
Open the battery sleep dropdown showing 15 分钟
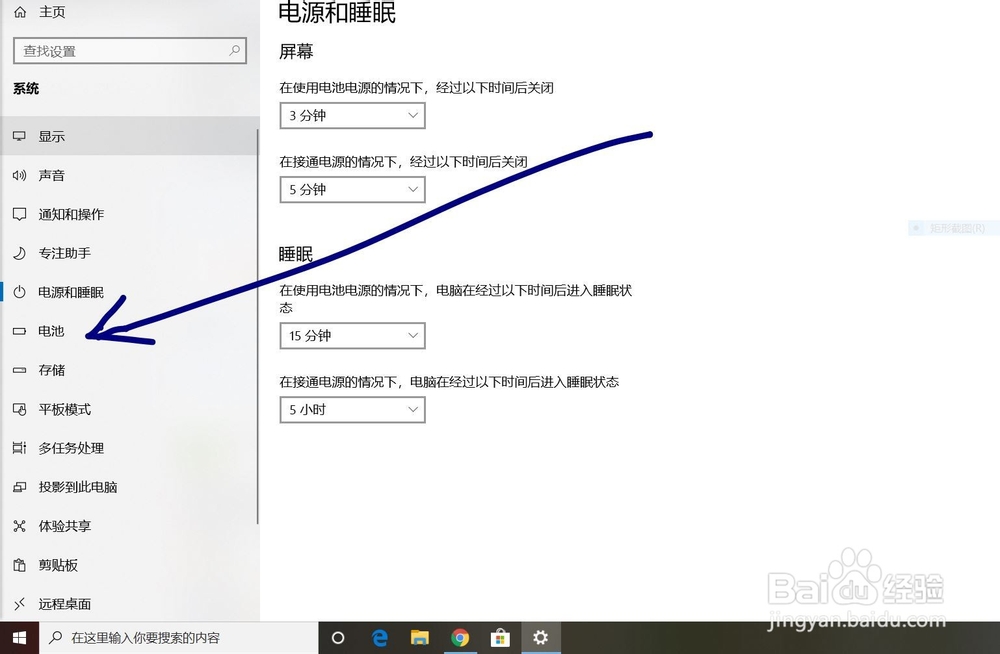tap(352, 335)
